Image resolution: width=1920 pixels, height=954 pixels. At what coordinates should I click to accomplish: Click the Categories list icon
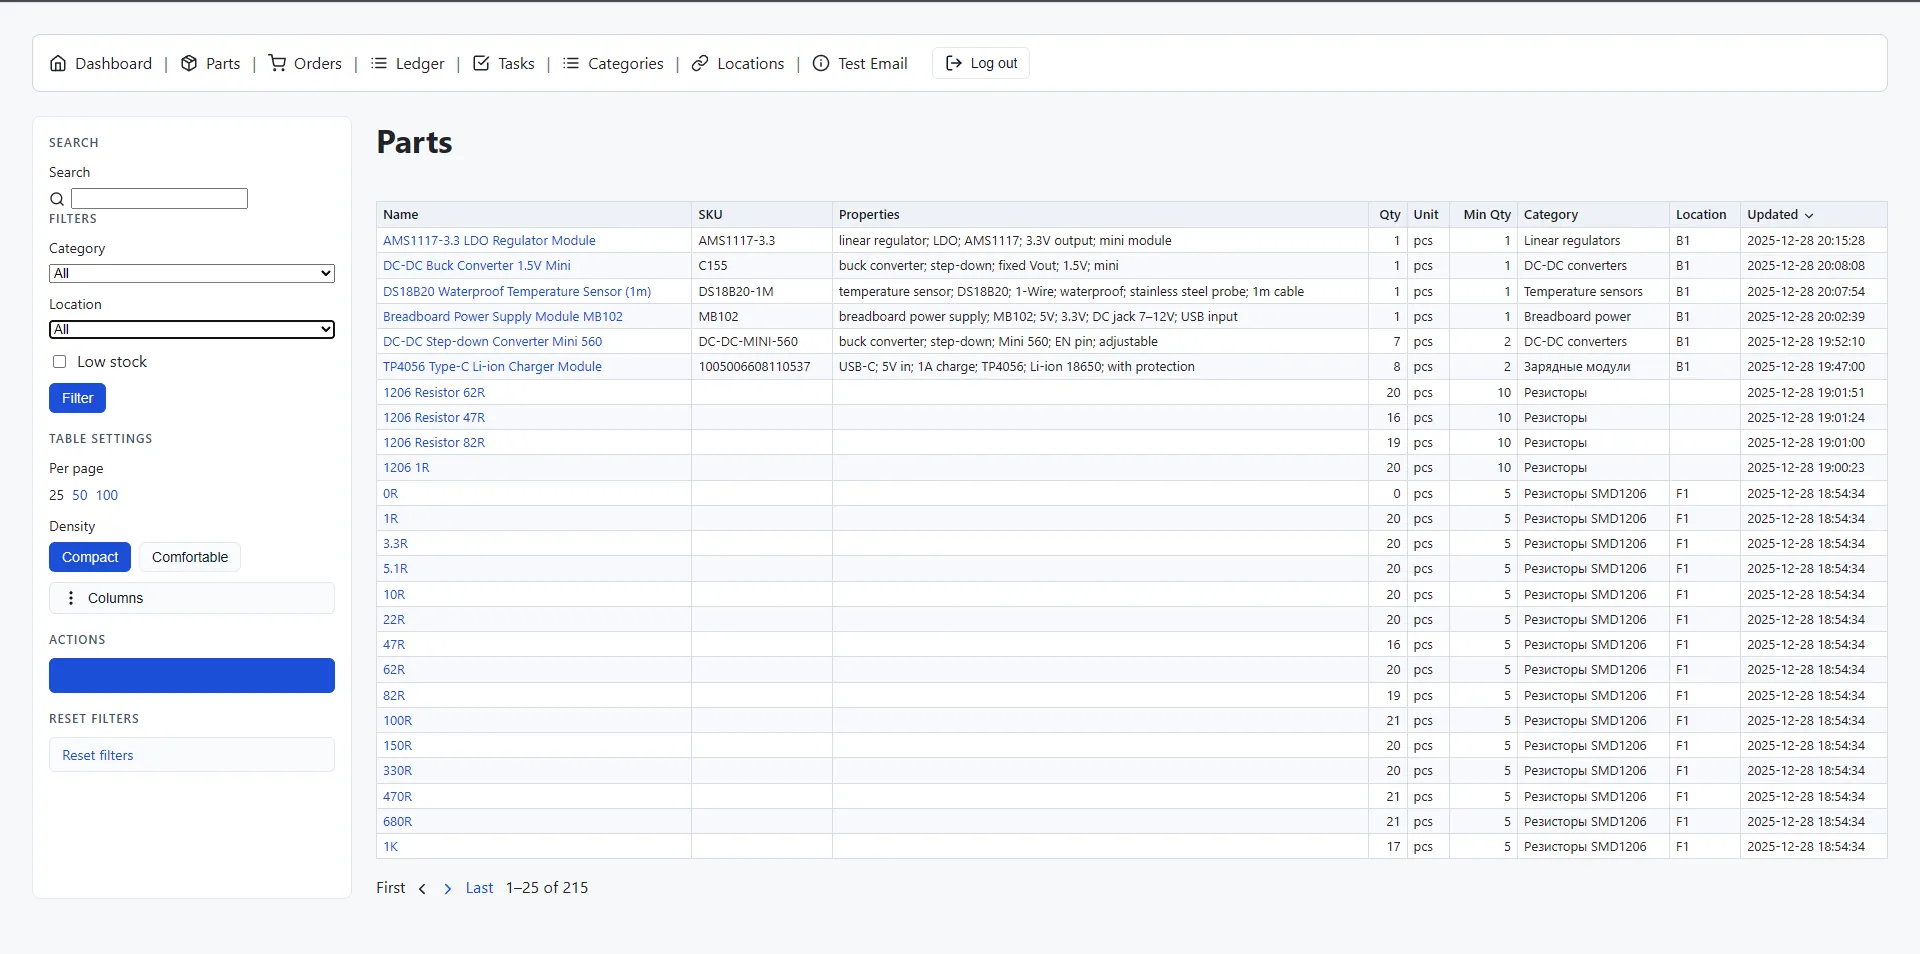pos(571,63)
